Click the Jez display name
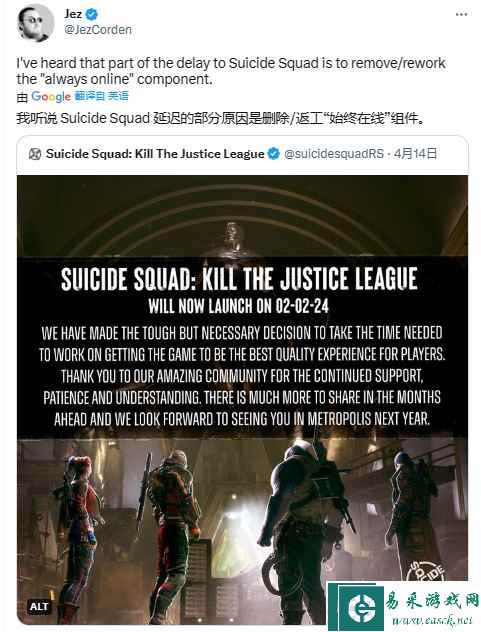 (73, 14)
